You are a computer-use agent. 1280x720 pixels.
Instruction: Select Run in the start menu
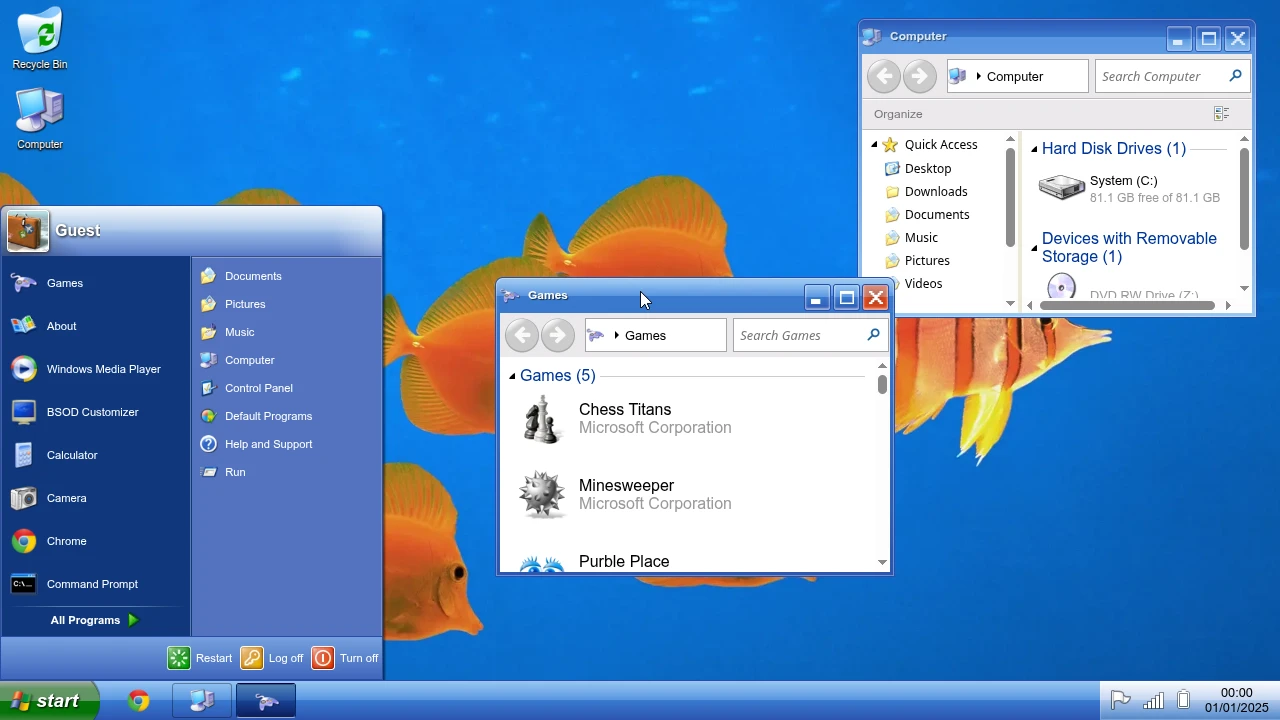[286, 472]
